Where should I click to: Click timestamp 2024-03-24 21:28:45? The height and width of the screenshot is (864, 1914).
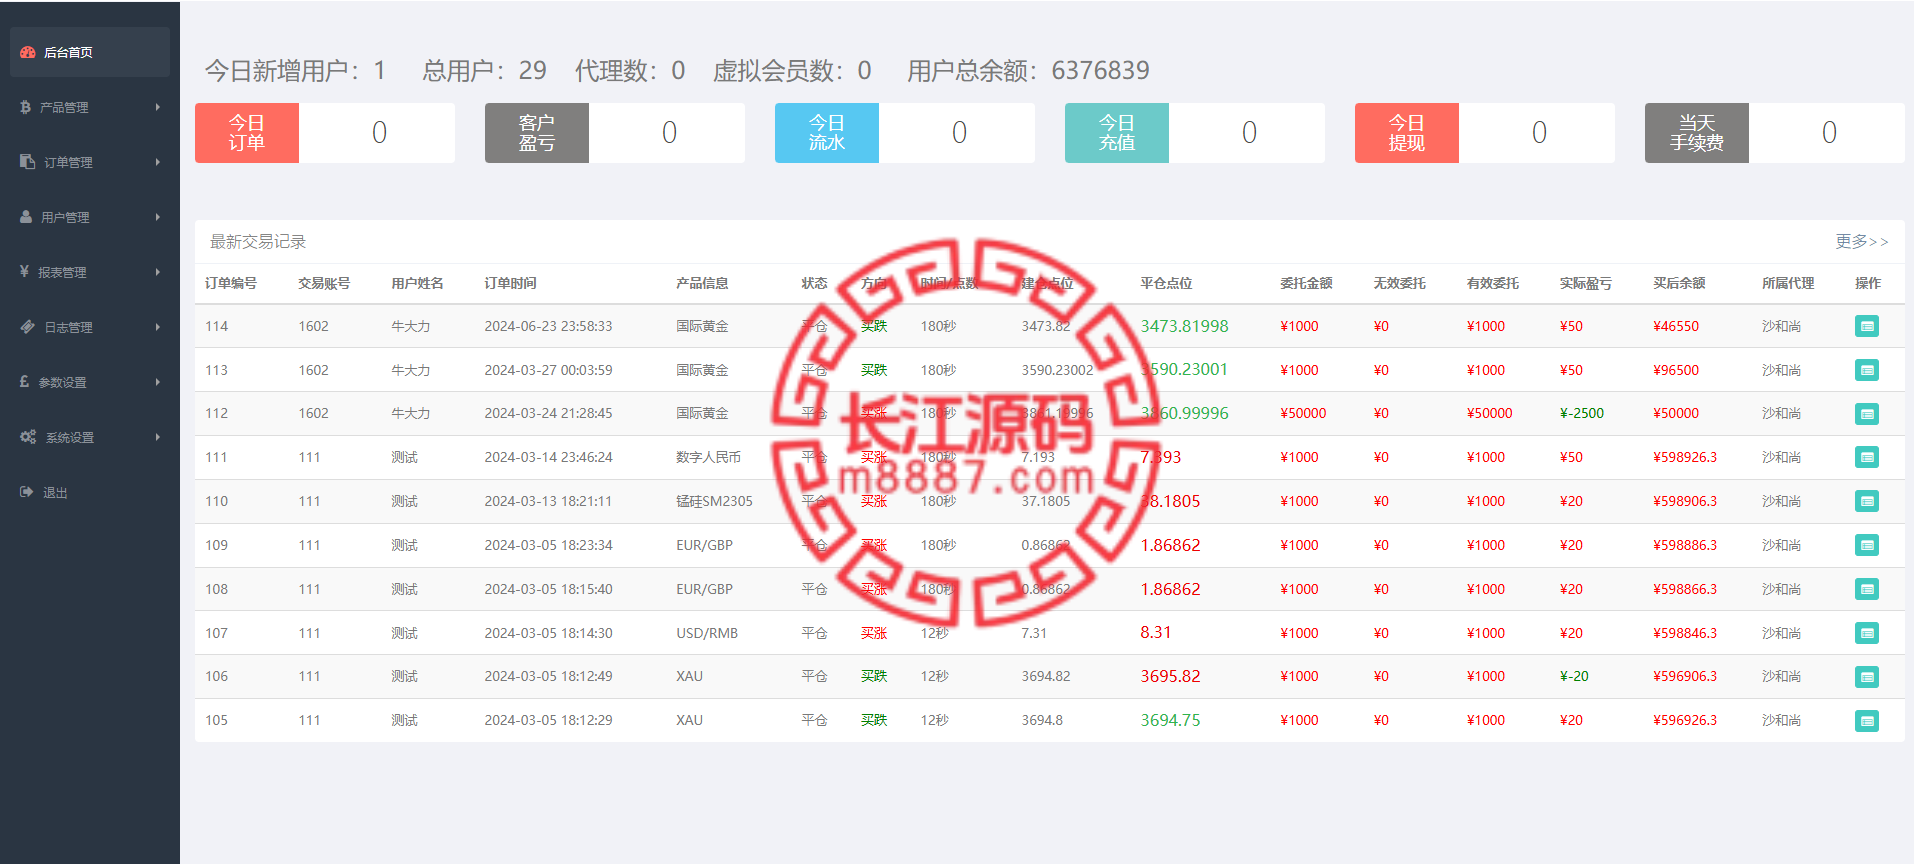[548, 413]
